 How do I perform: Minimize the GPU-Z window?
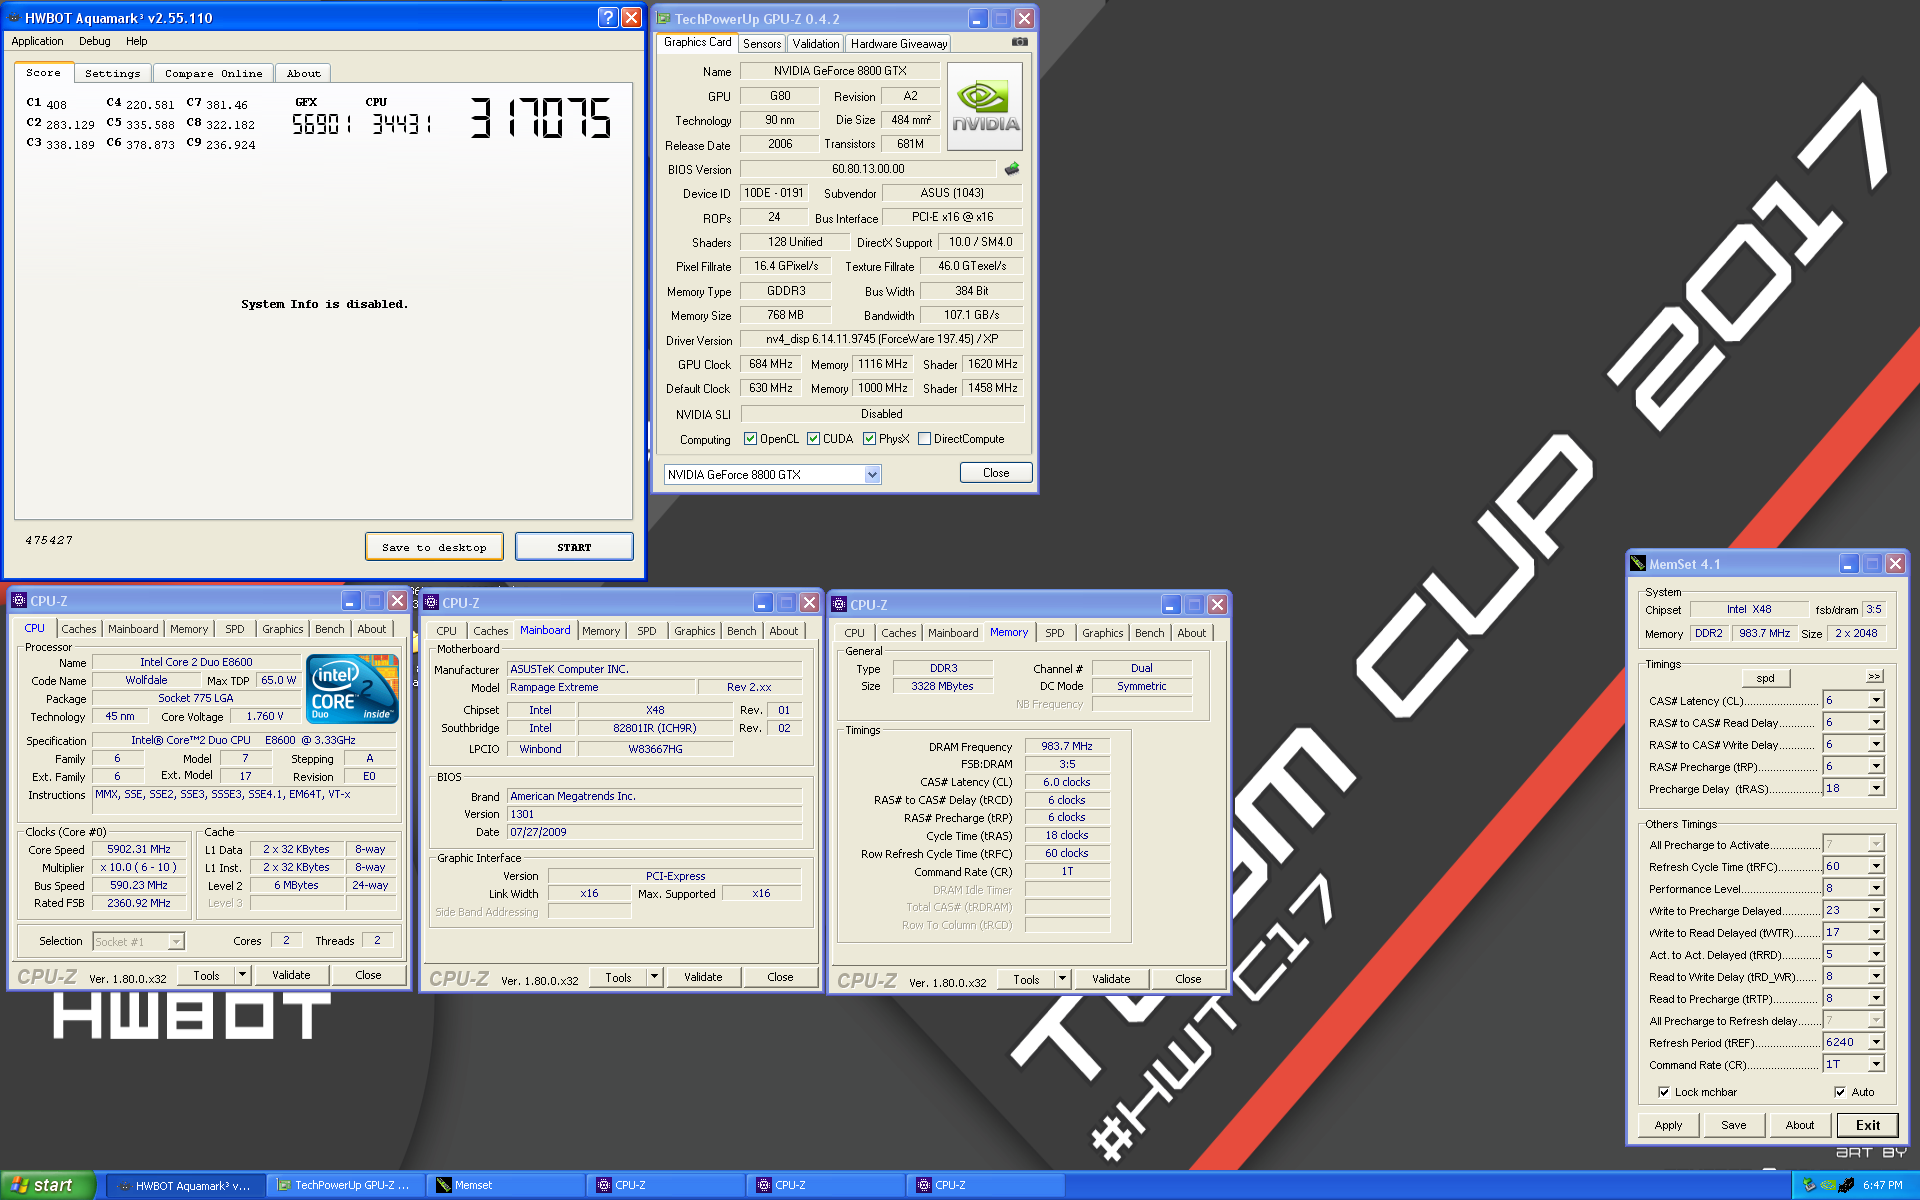(x=978, y=18)
